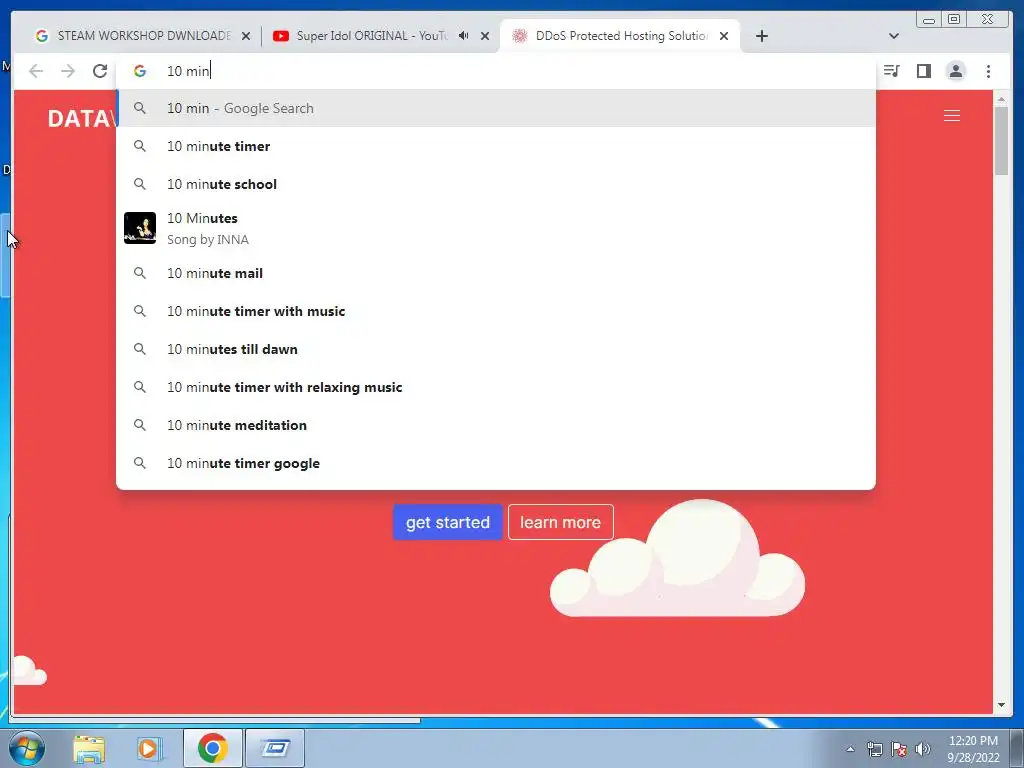The image size is (1024, 768).
Task: Select '10 minute meditation' suggestion
Action: pos(496,425)
